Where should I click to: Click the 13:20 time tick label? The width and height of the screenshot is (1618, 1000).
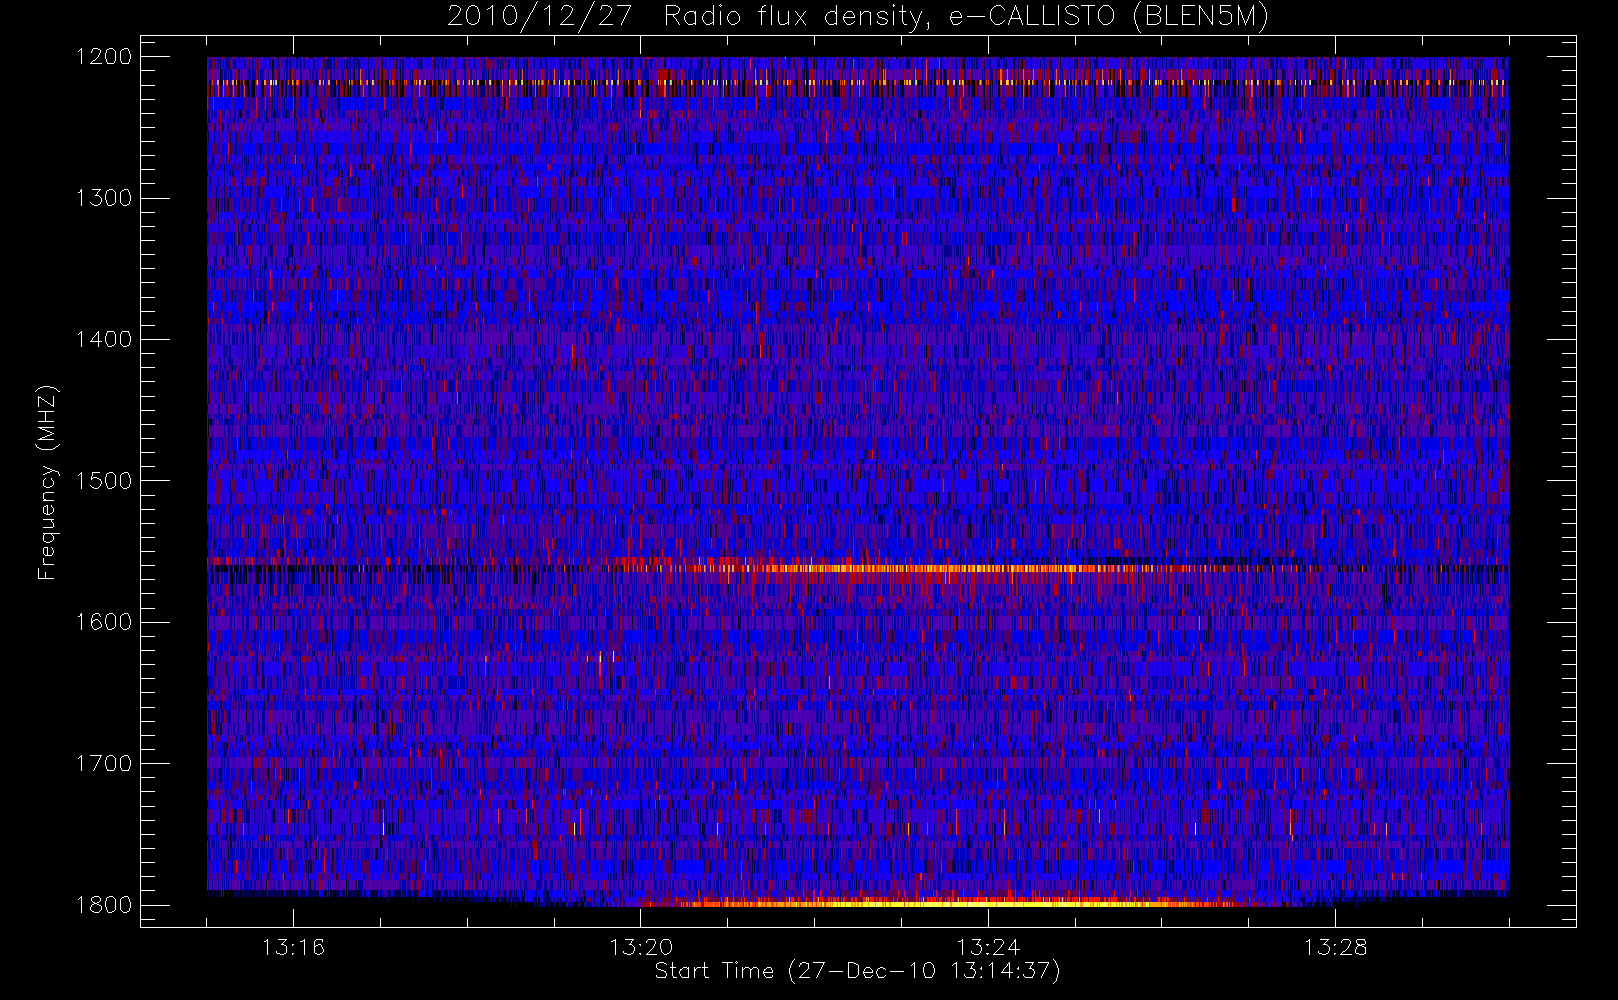pyautogui.click(x=641, y=947)
